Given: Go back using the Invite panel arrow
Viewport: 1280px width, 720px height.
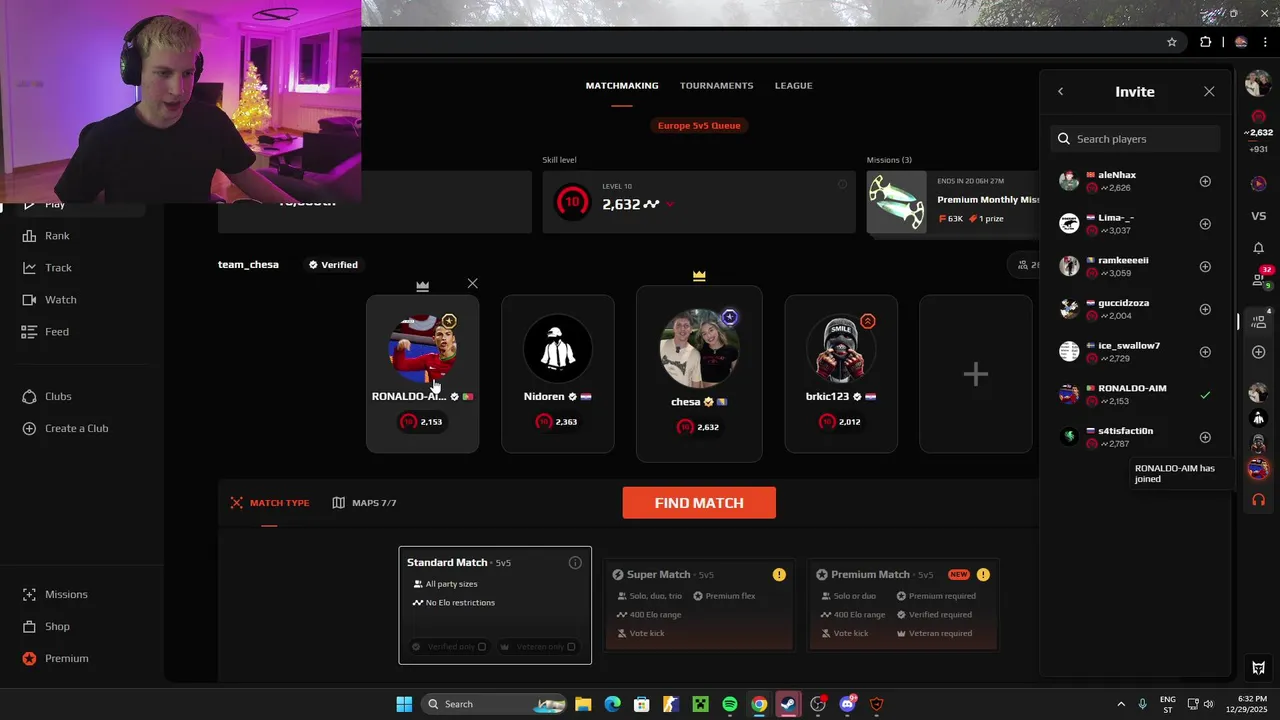Looking at the screenshot, I should [1061, 92].
